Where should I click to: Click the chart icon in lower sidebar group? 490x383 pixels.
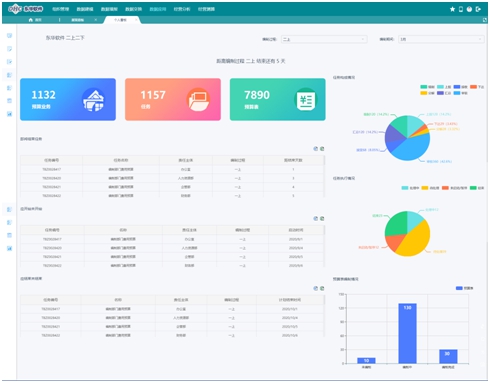pyautogui.click(x=9, y=248)
